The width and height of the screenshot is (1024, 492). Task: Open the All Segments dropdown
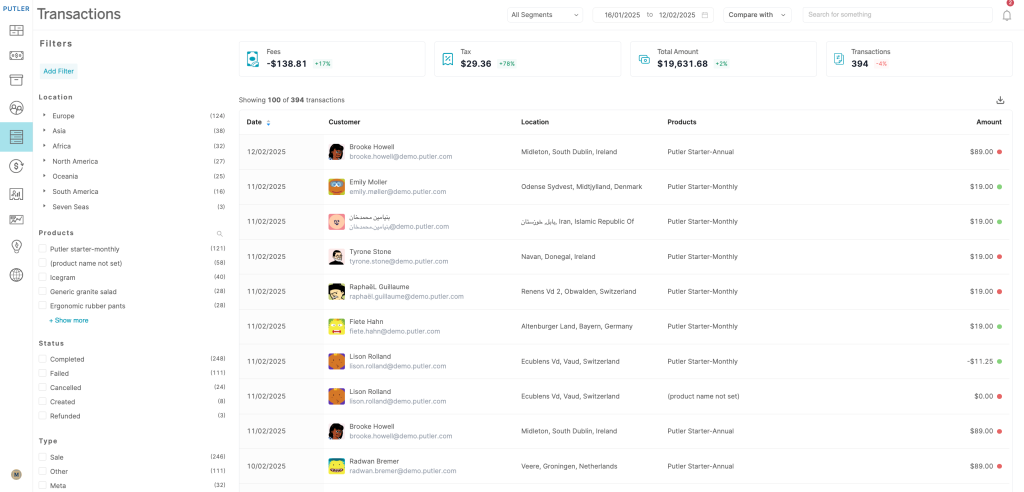coord(545,15)
